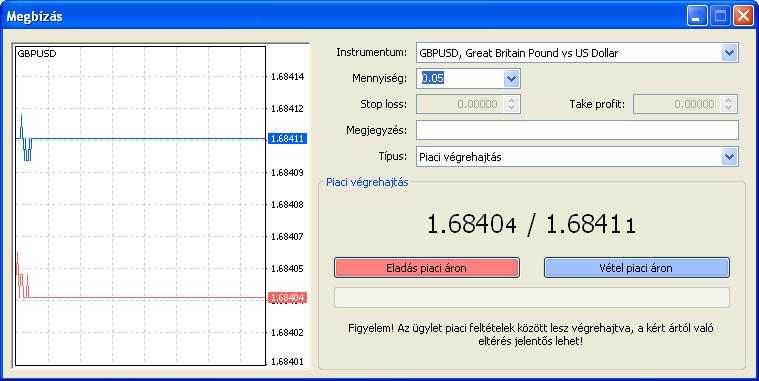
Task: Click the Take profit value field
Action: click(677, 104)
